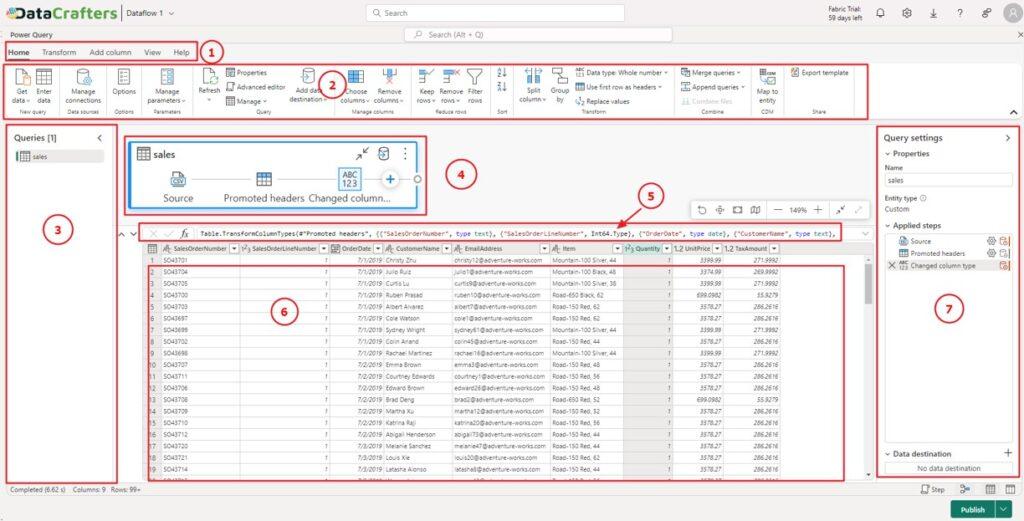Viewport: 1024px width, 521px height.
Task: Launch the Advanced editor
Action: 255,87
